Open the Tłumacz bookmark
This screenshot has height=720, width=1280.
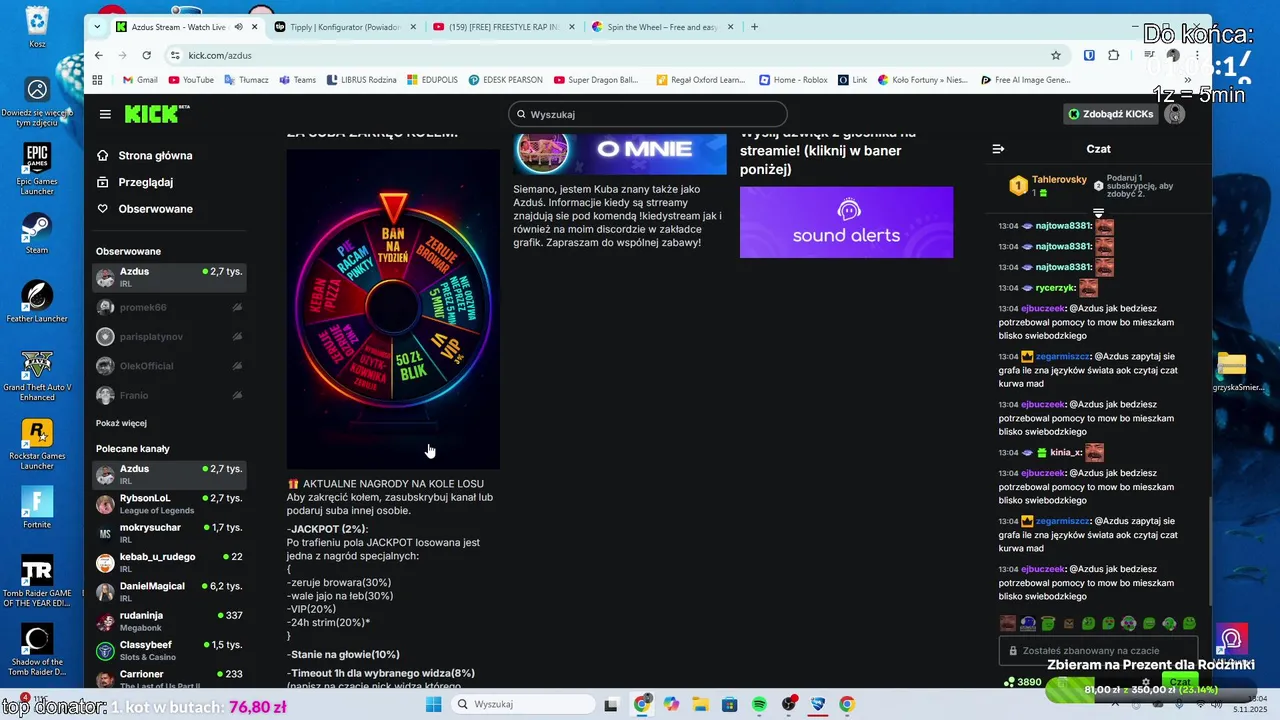pyautogui.click(x=247, y=80)
